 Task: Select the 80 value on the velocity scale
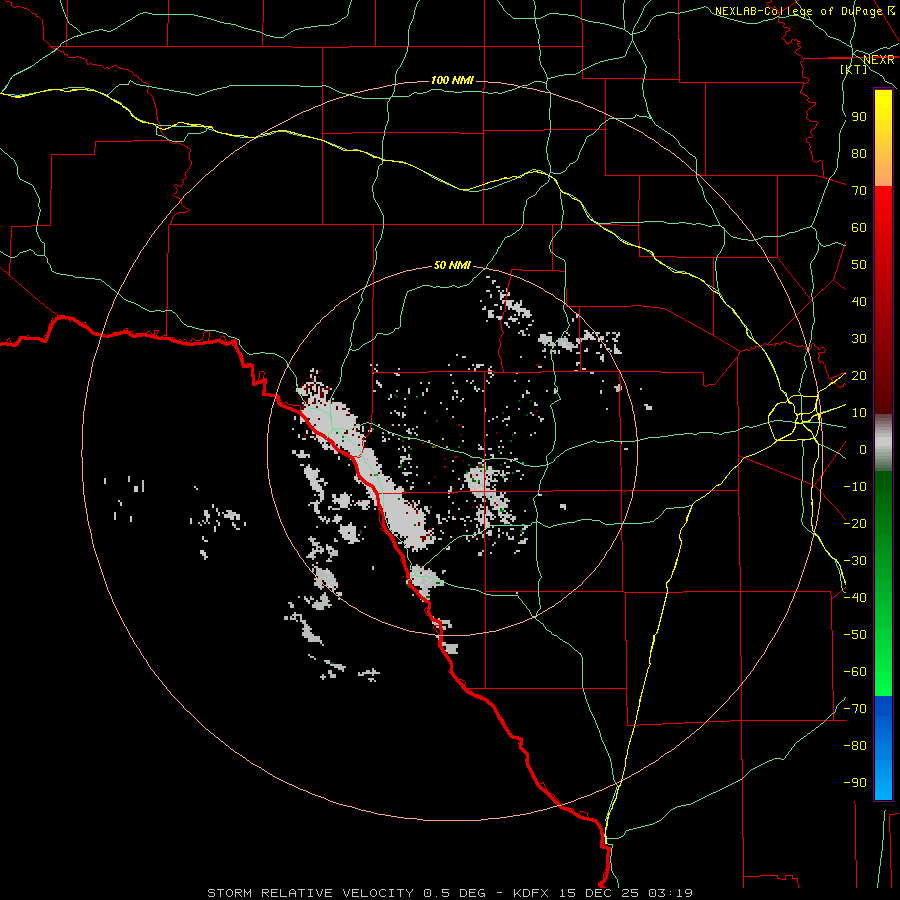pyautogui.click(x=859, y=154)
